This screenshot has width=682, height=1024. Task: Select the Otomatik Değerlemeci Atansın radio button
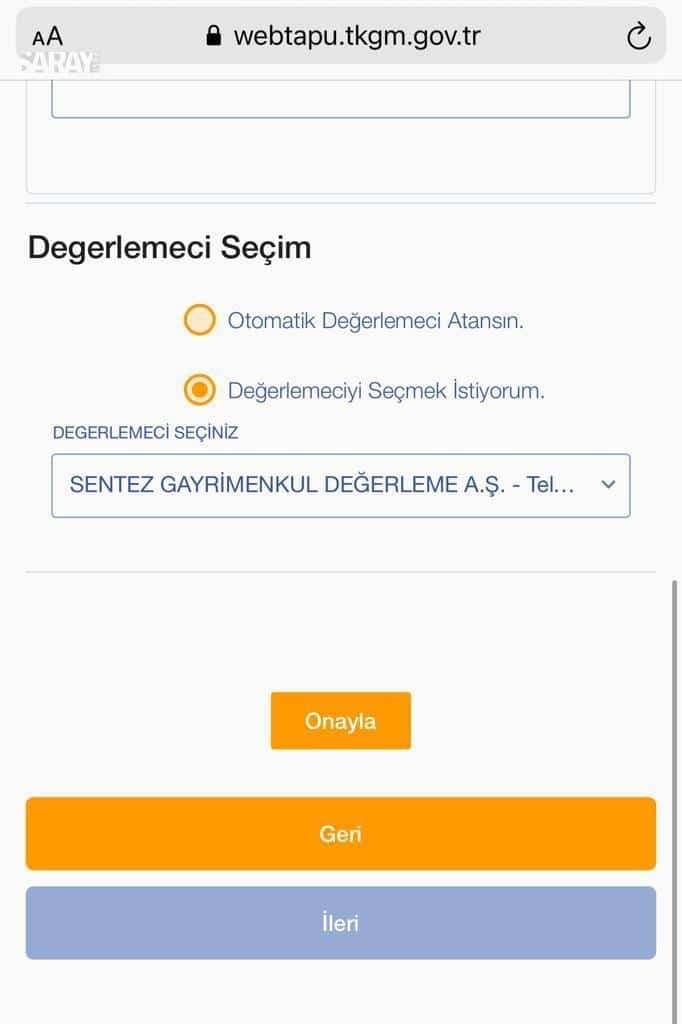(199, 320)
